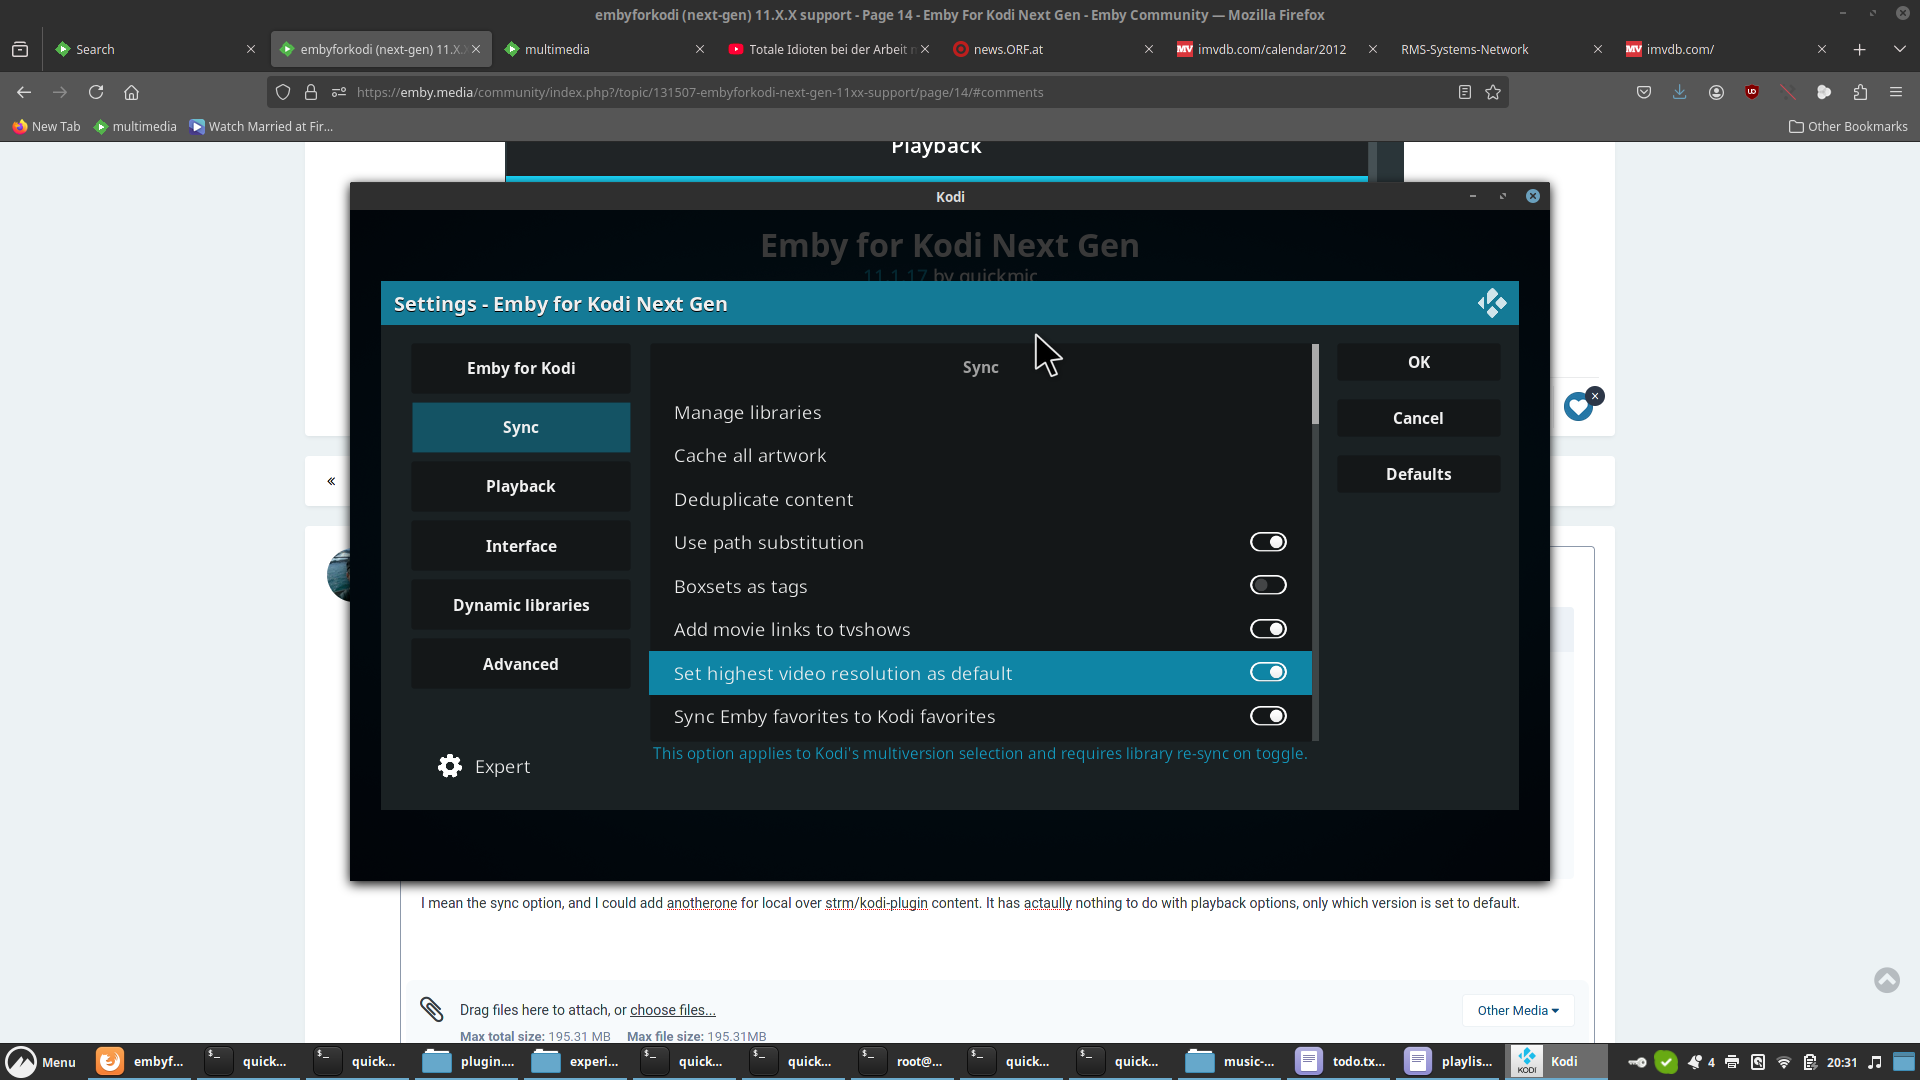The height and width of the screenshot is (1080, 1920).
Task: Click the paperclip attach files icon
Action: (x=432, y=1009)
